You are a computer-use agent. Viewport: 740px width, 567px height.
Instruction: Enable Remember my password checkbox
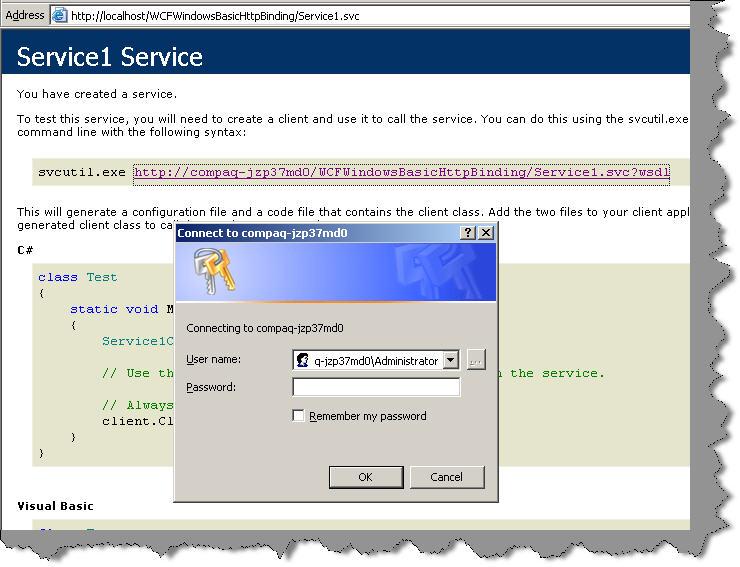click(298, 416)
